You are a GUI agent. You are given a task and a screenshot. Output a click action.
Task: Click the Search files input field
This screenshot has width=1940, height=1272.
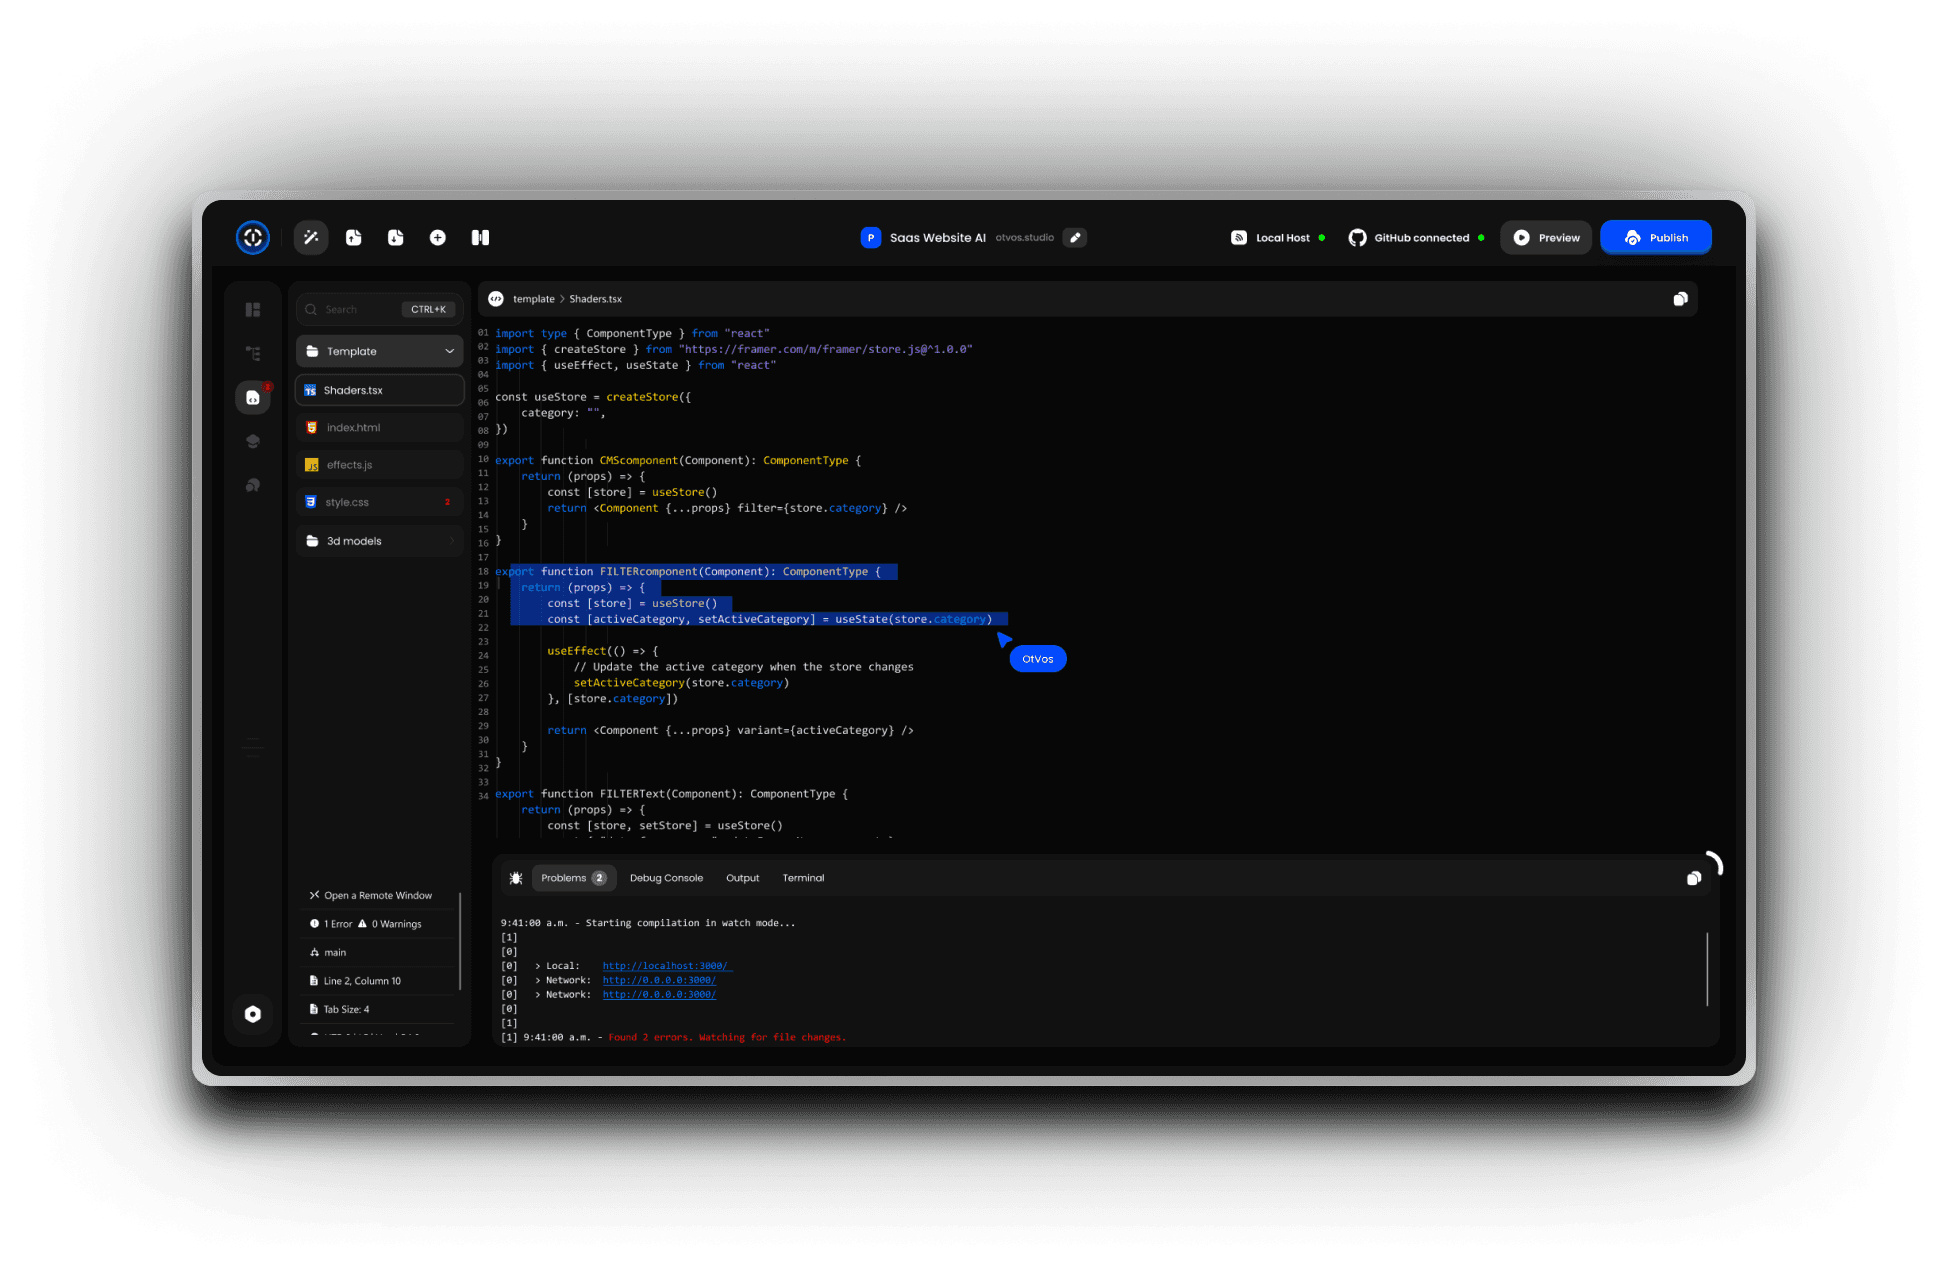(x=380, y=310)
